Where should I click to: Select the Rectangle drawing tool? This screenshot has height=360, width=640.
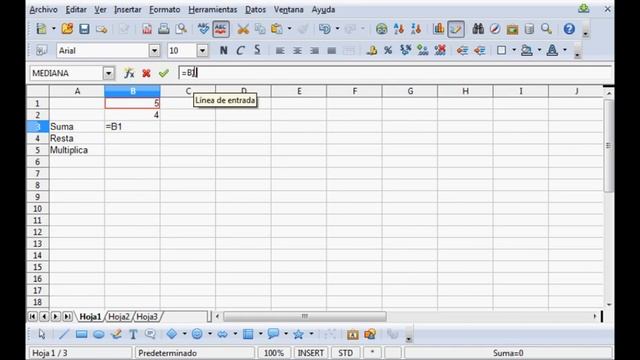[81, 334]
